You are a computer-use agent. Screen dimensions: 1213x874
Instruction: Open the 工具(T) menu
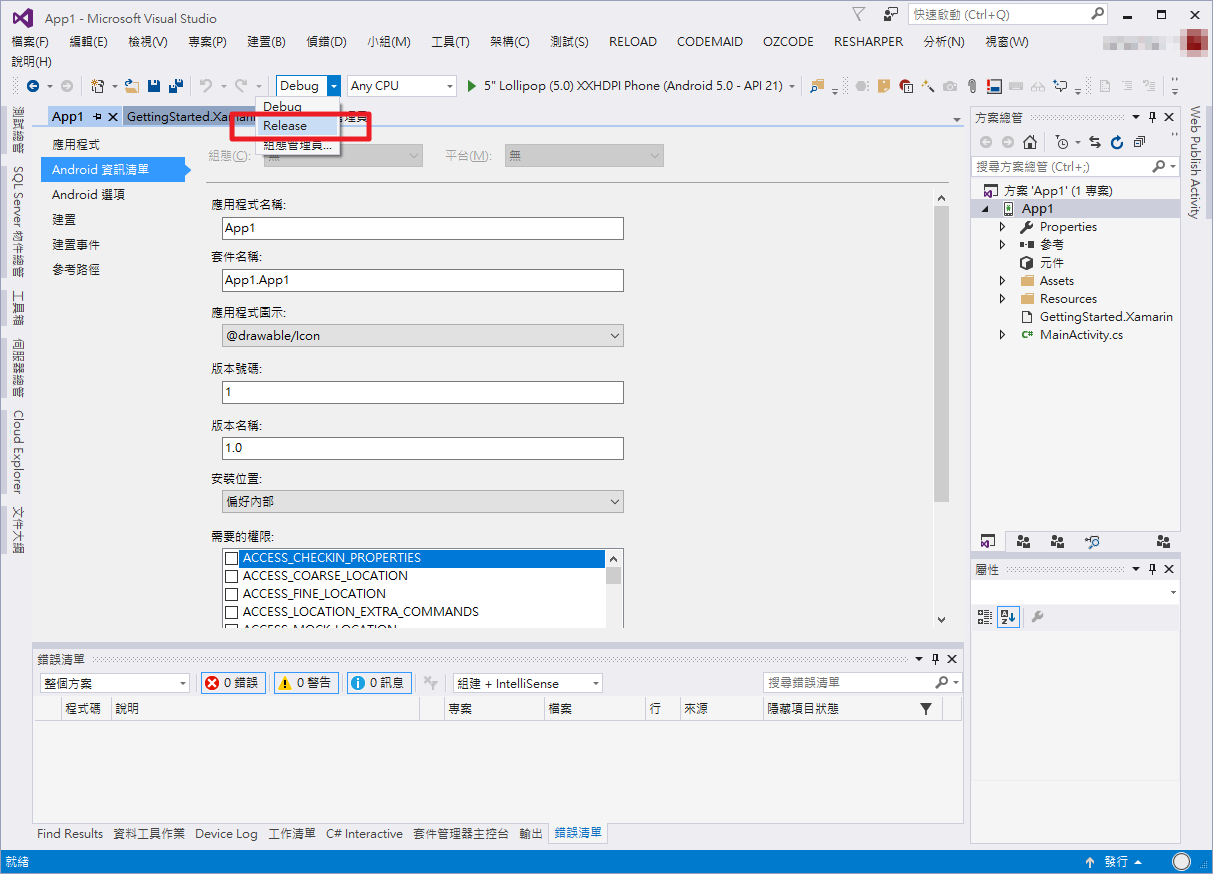point(450,41)
